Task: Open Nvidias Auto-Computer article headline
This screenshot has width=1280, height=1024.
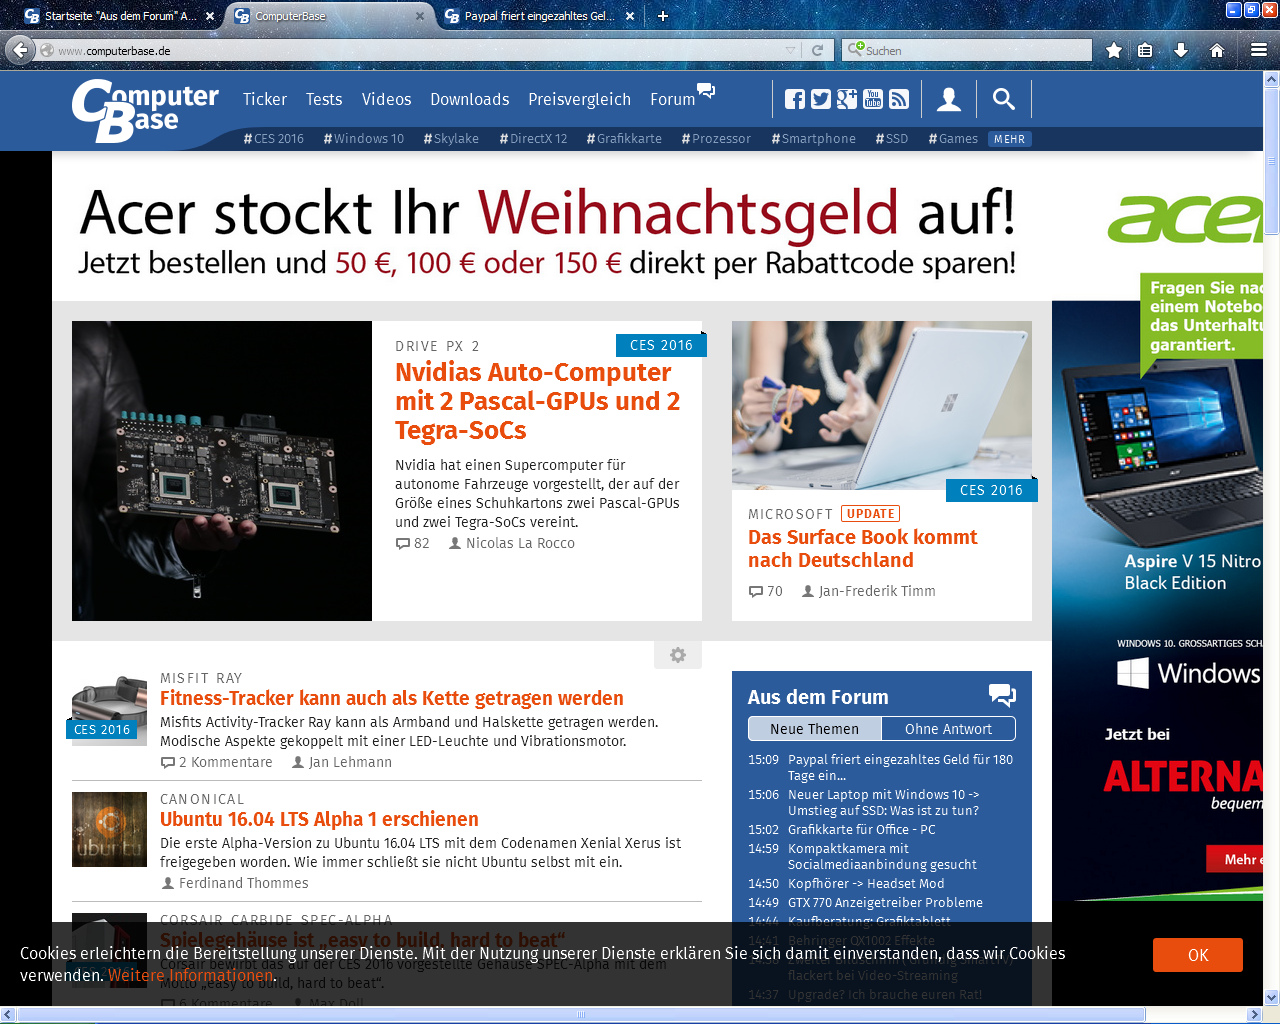Action: pos(537,401)
